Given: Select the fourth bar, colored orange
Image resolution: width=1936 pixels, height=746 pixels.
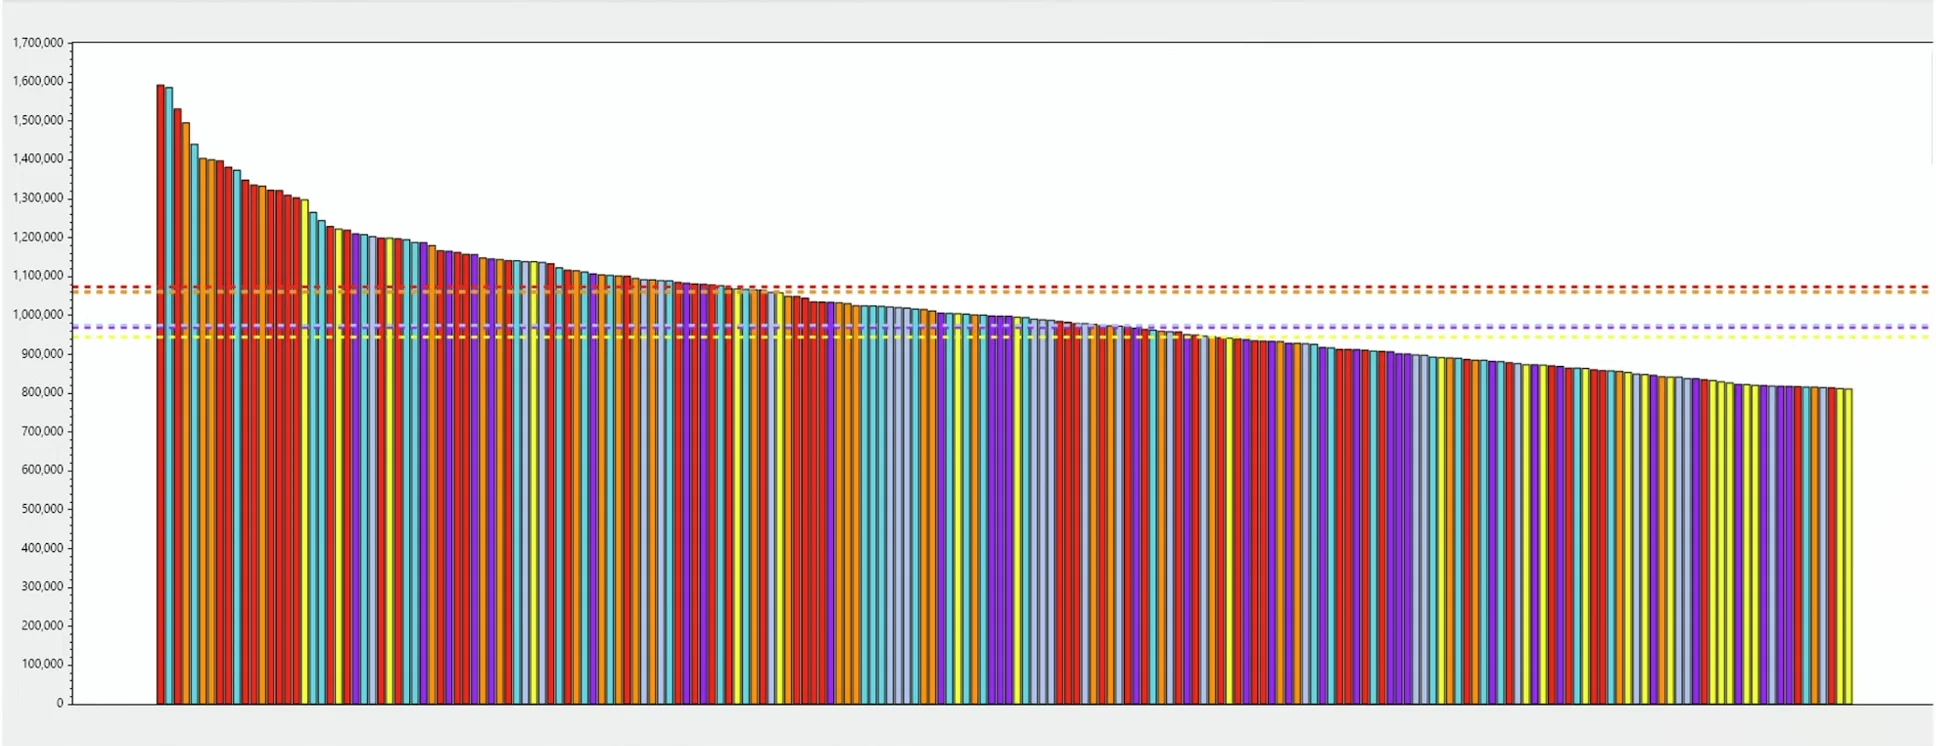Looking at the screenshot, I should [x=186, y=400].
